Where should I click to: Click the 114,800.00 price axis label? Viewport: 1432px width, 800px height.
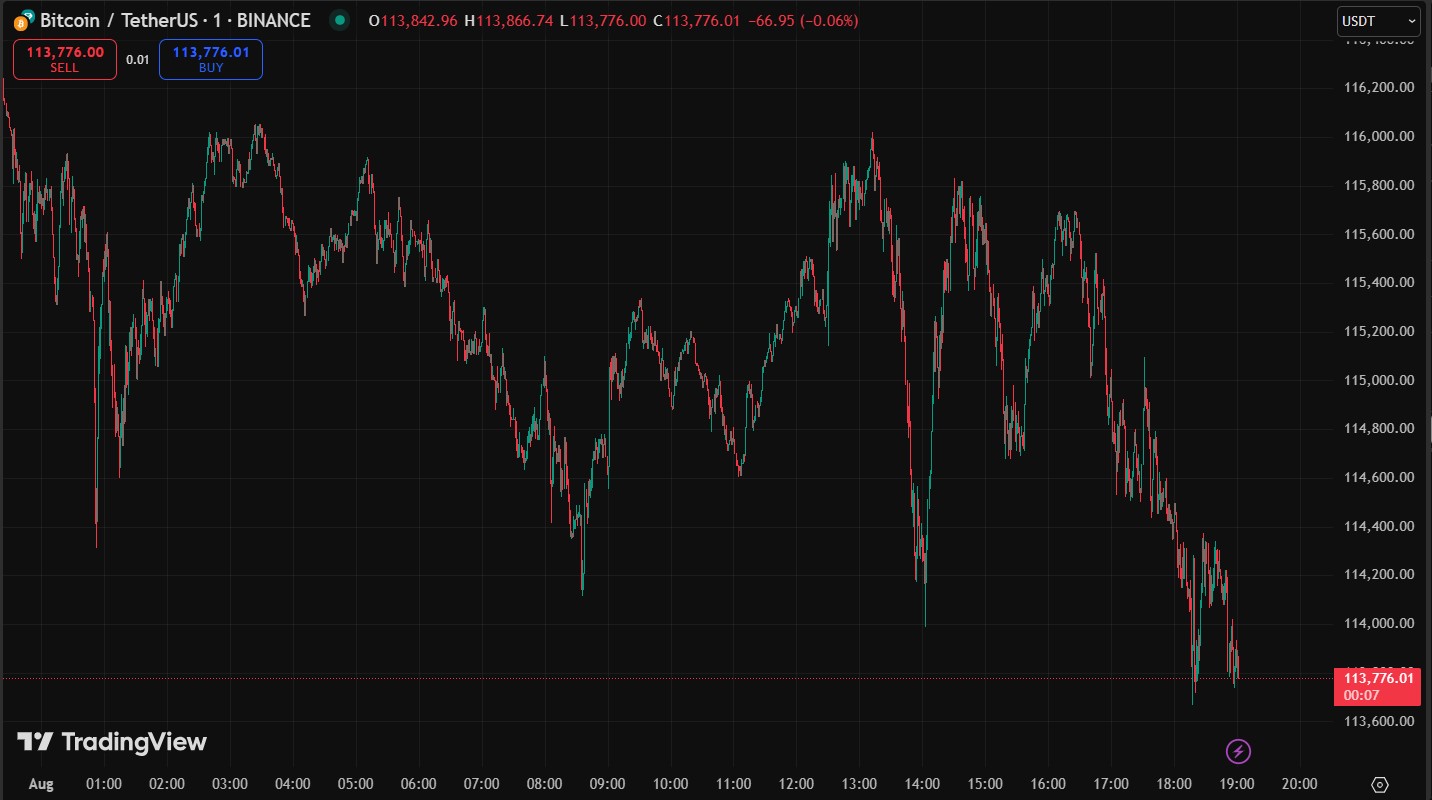[1380, 428]
